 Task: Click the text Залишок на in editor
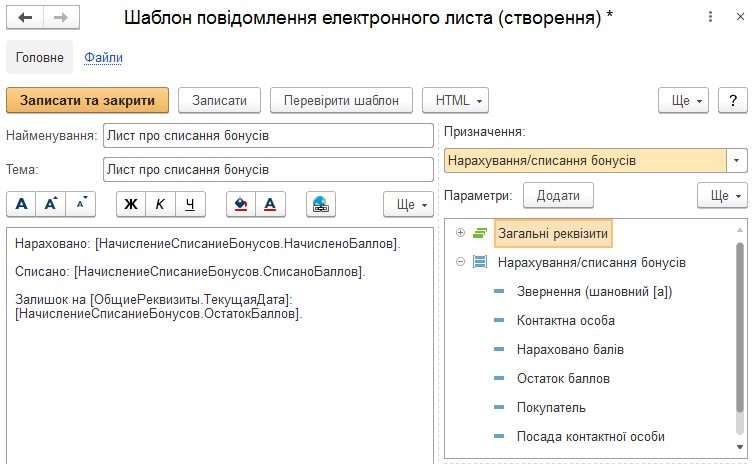pos(50,300)
